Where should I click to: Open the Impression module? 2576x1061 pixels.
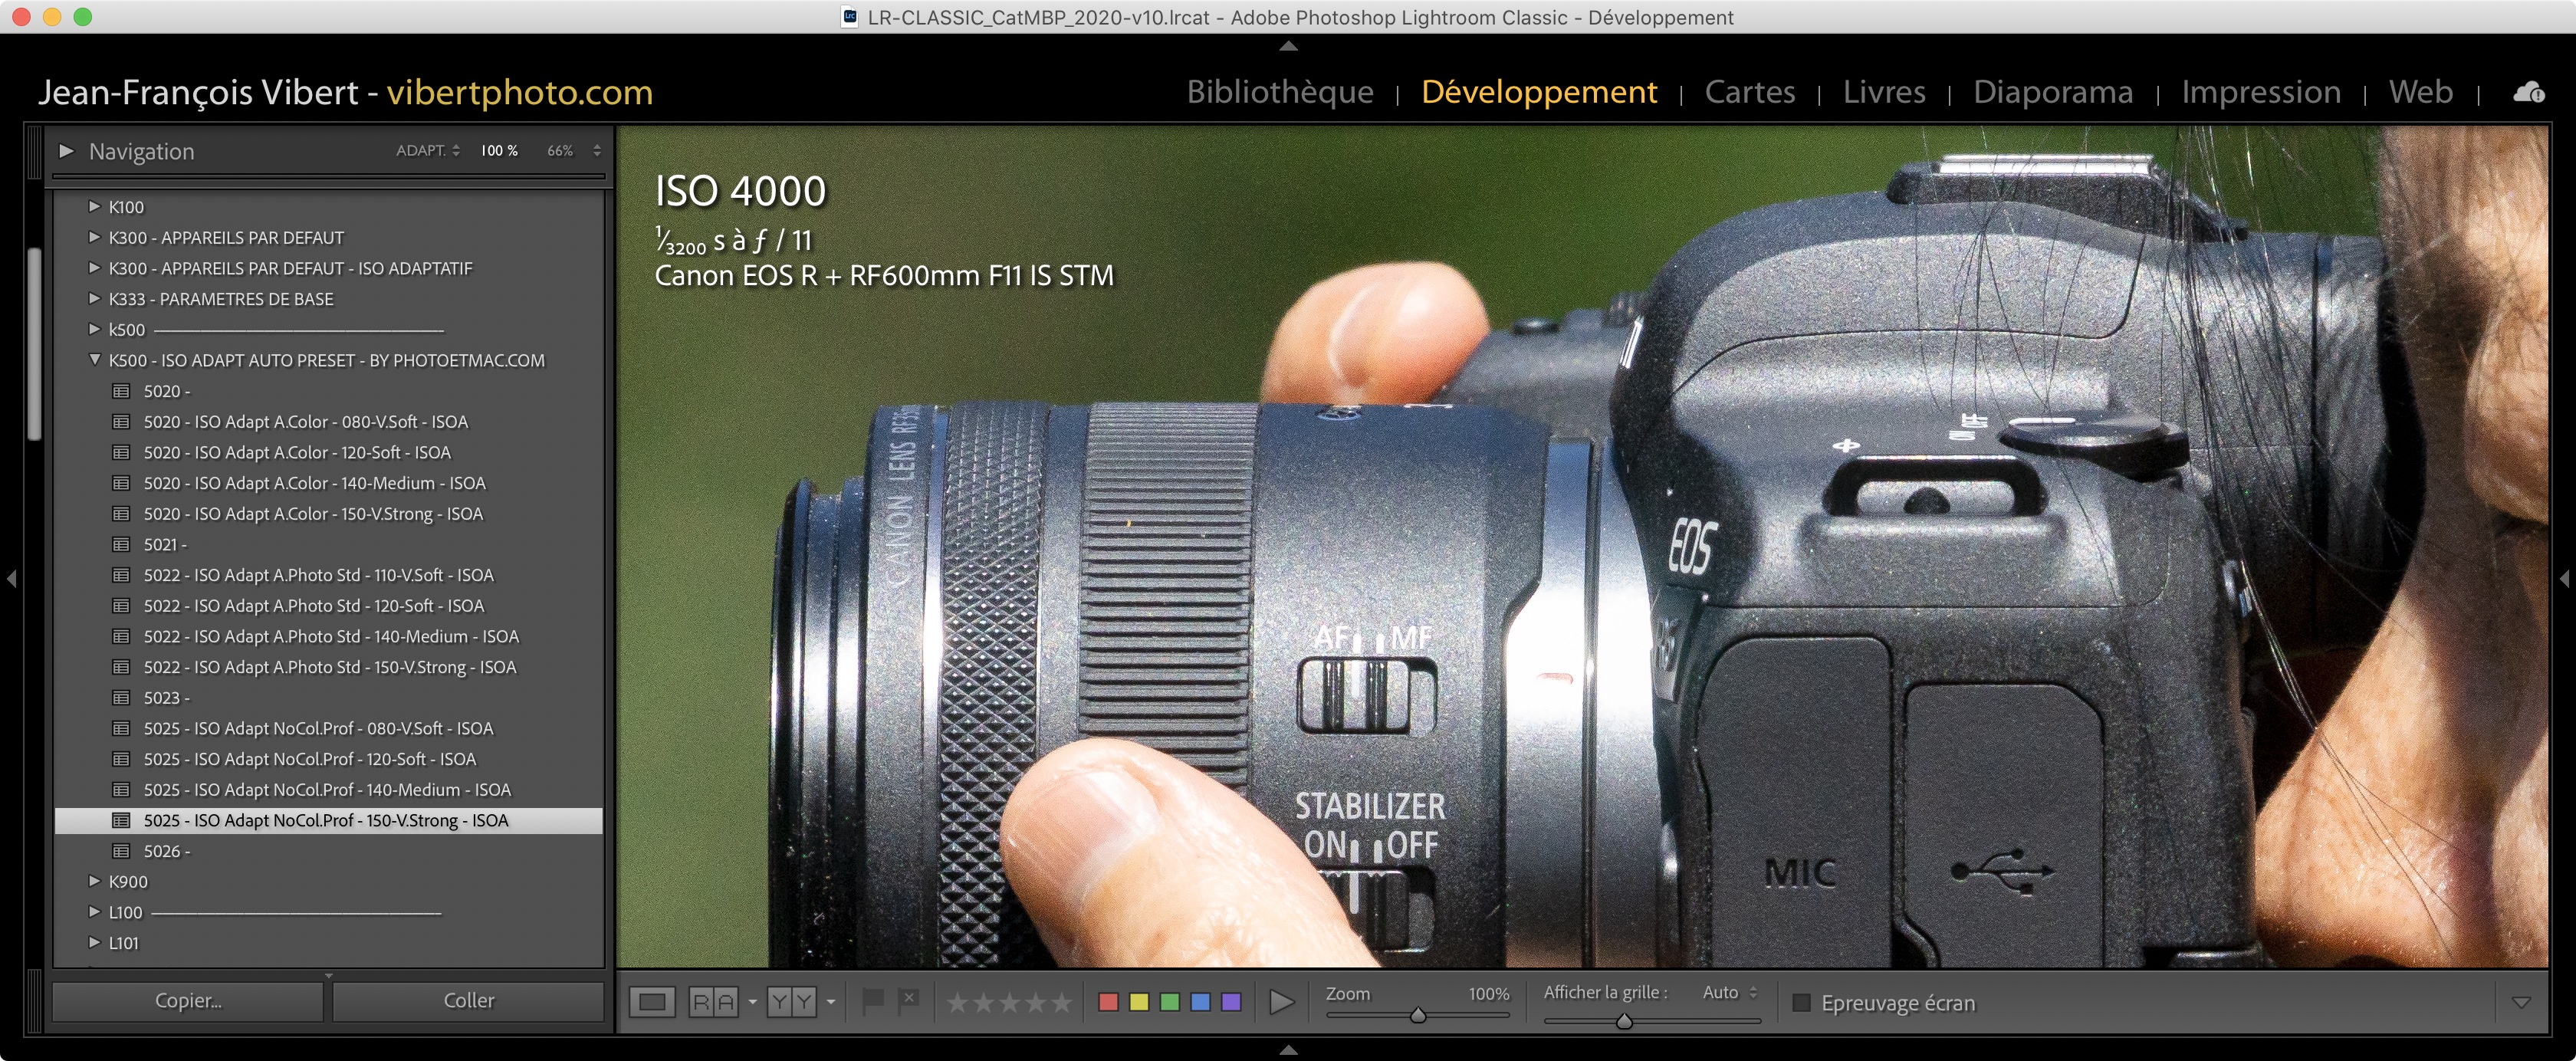point(2260,92)
